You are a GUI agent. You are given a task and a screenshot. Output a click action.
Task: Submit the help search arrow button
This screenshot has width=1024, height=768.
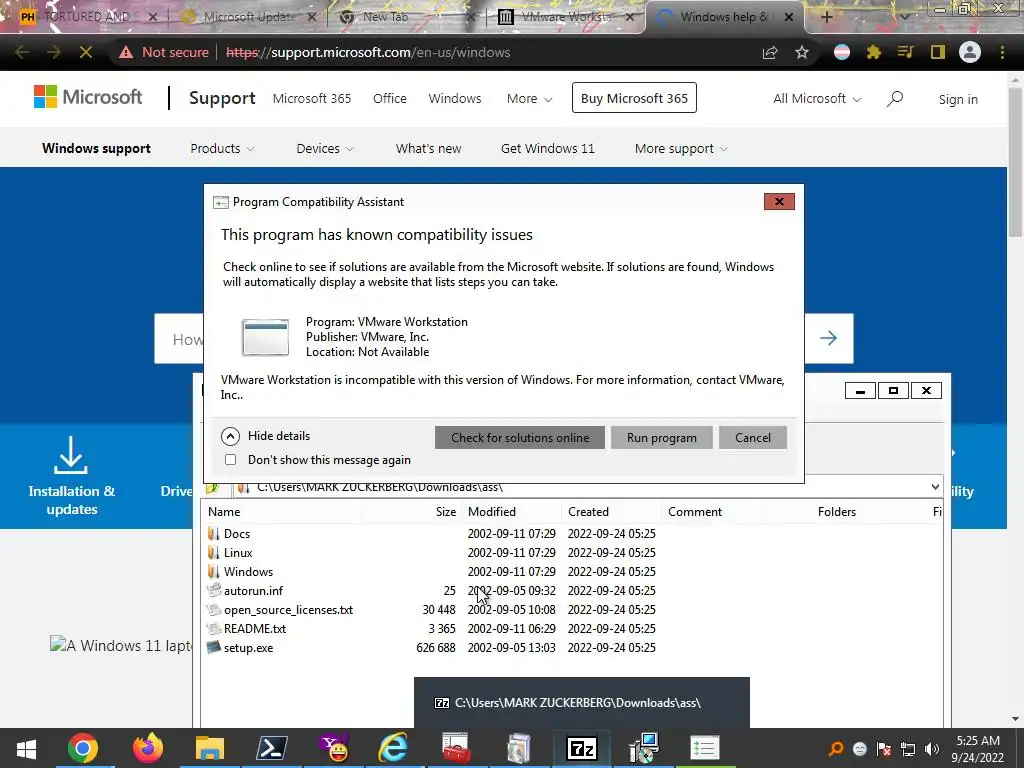tap(828, 338)
